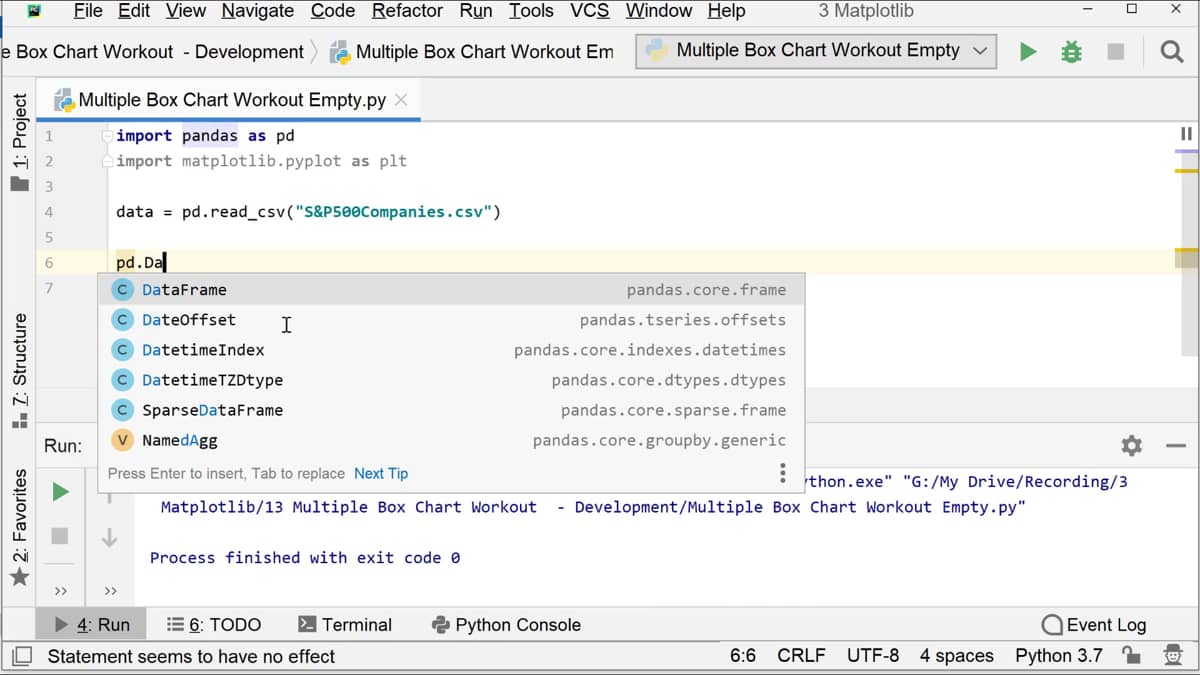Screen dimensions: 1200x675
Task: Click the gray Stop icon in the top toolbar
Action: point(1116,52)
